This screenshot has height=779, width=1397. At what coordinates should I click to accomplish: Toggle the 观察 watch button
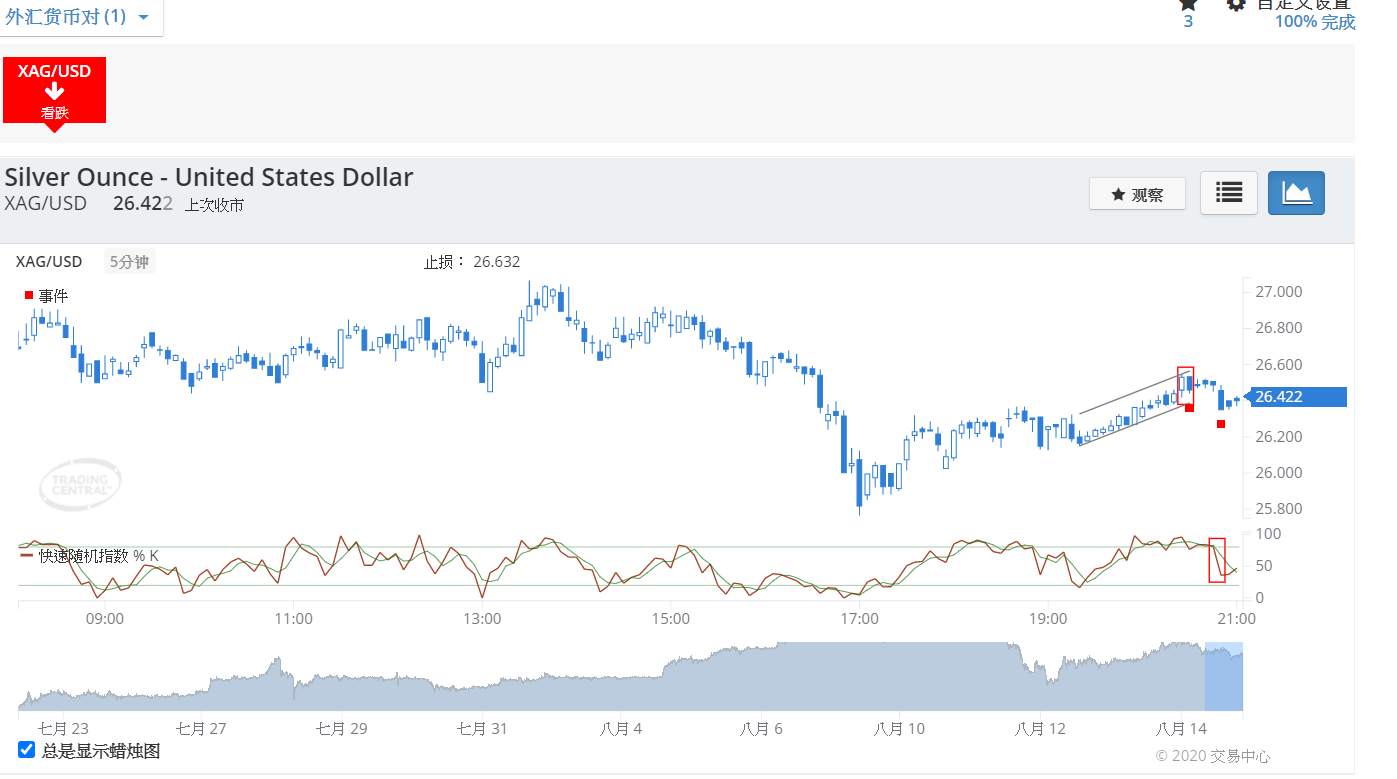tap(1137, 194)
